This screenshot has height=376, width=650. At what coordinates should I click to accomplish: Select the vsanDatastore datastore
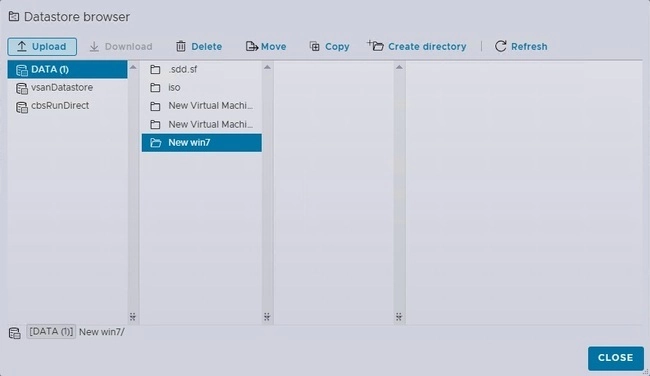tap(67, 87)
